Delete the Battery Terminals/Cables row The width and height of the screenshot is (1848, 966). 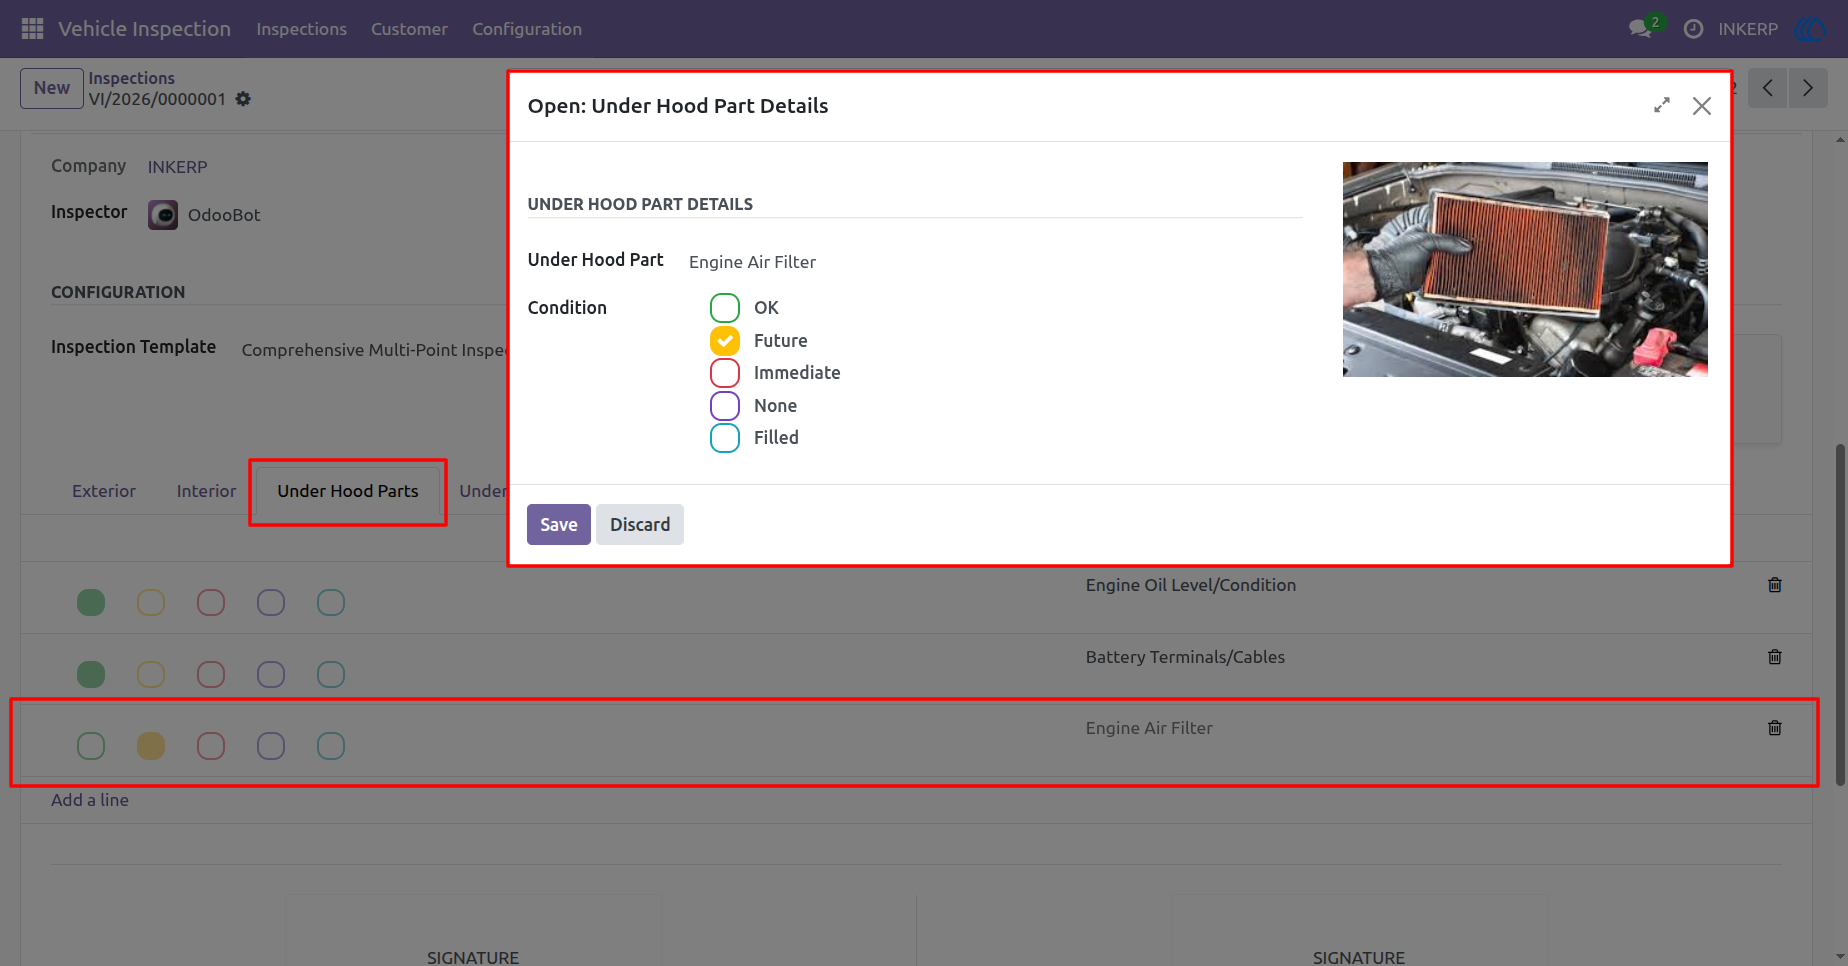[x=1775, y=657]
